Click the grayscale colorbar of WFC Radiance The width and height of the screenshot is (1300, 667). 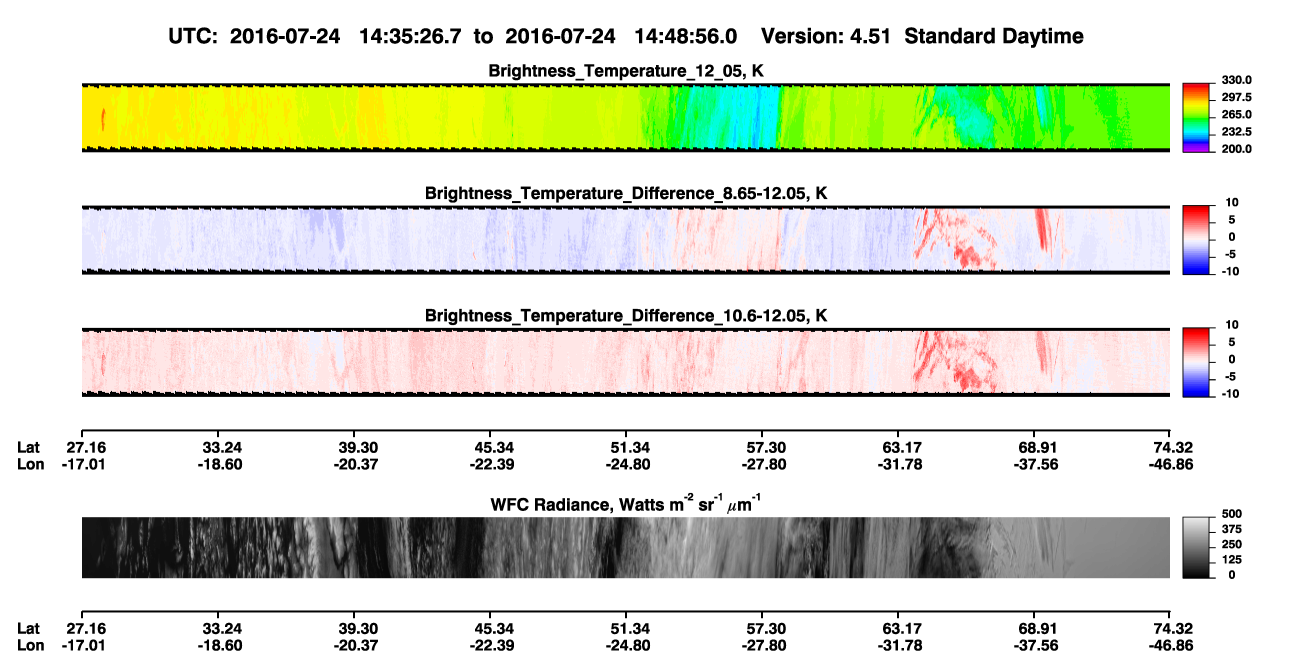click(x=1196, y=548)
